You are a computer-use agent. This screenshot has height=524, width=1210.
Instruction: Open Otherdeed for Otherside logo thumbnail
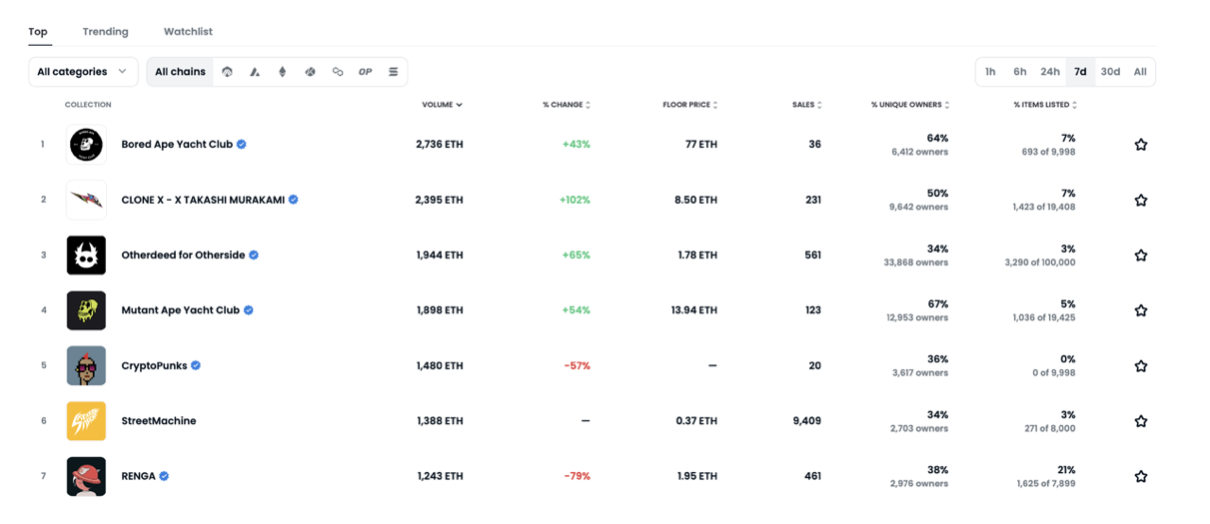point(86,255)
